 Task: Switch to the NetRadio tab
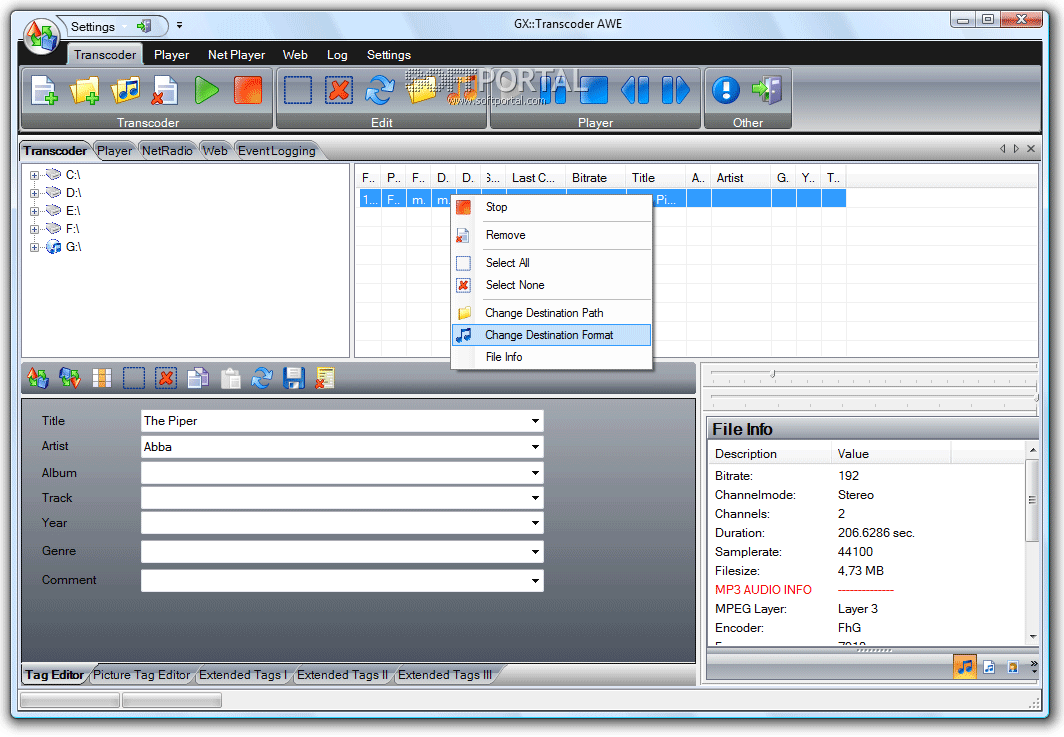[167, 151]
